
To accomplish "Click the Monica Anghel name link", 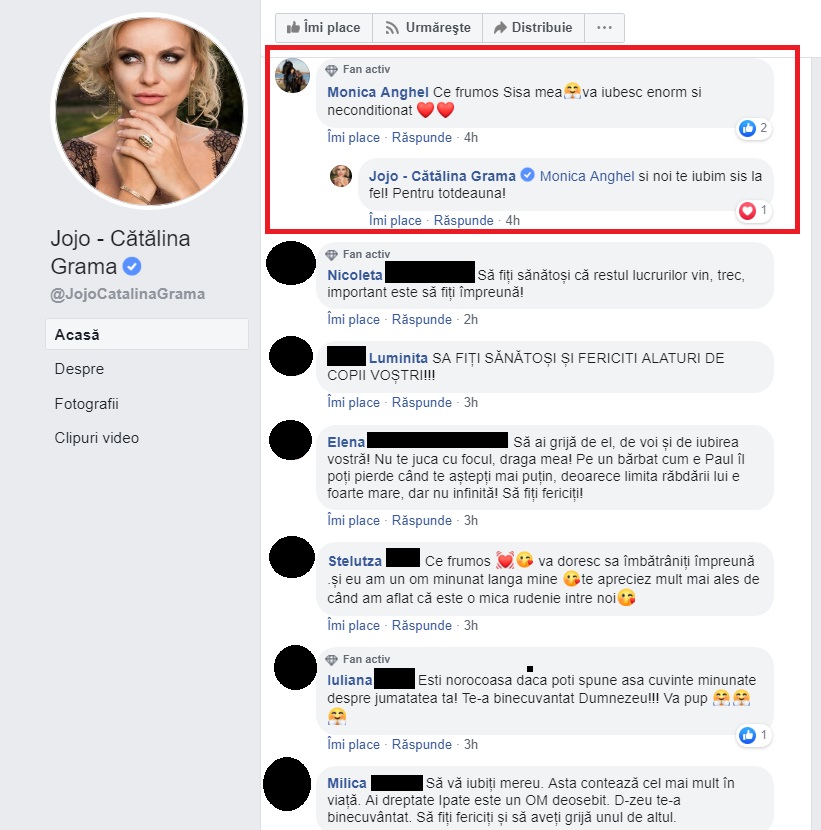I will tap(377, 92).
